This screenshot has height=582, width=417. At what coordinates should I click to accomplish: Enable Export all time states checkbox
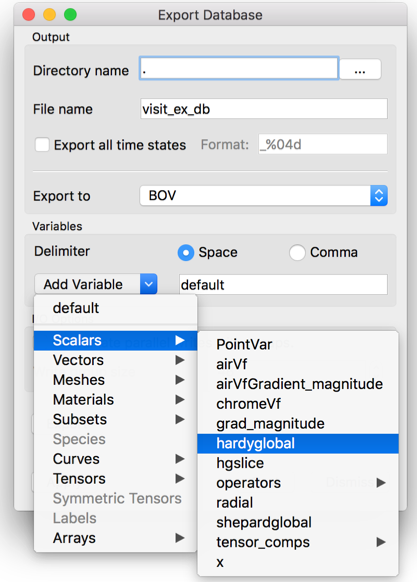pyautogui.click(x=42, y=144)
